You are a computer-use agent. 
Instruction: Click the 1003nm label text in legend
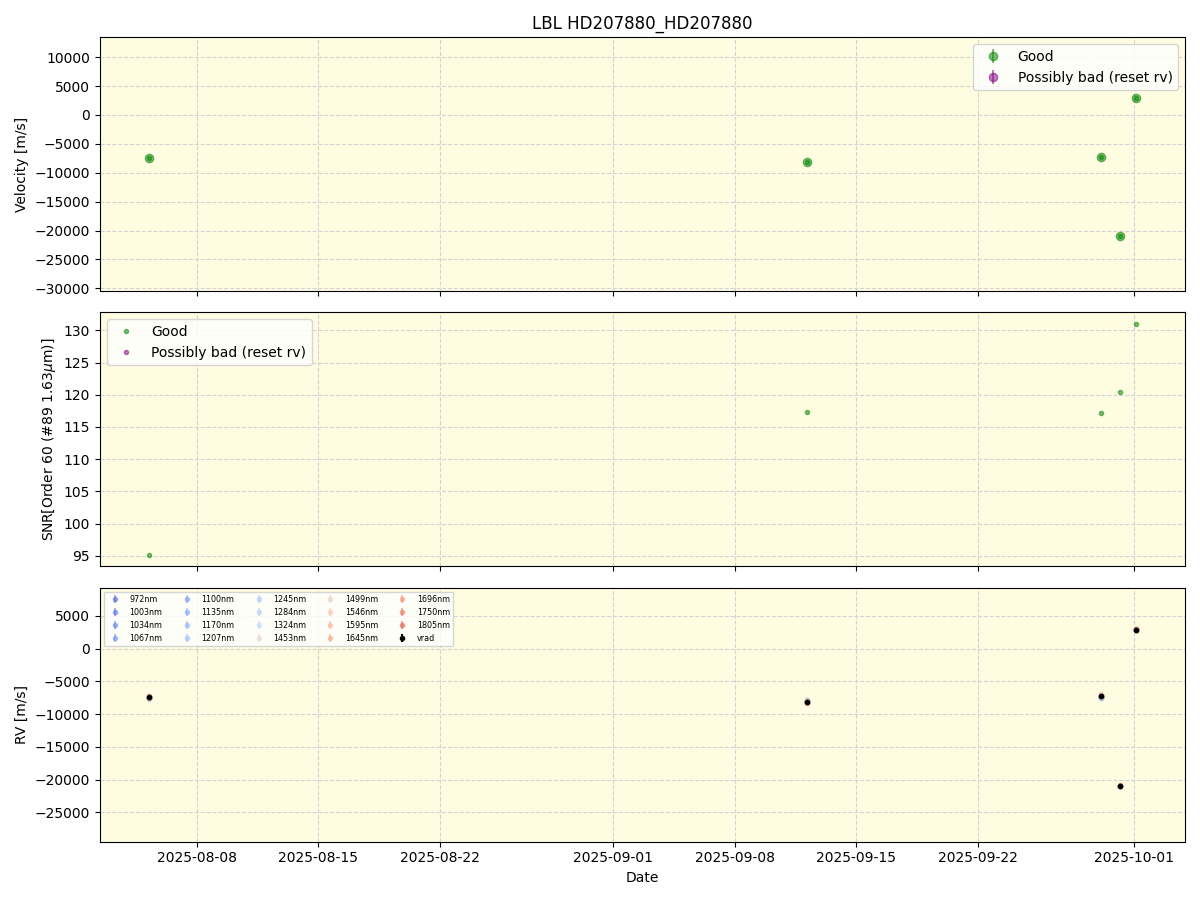pos(145,612)
